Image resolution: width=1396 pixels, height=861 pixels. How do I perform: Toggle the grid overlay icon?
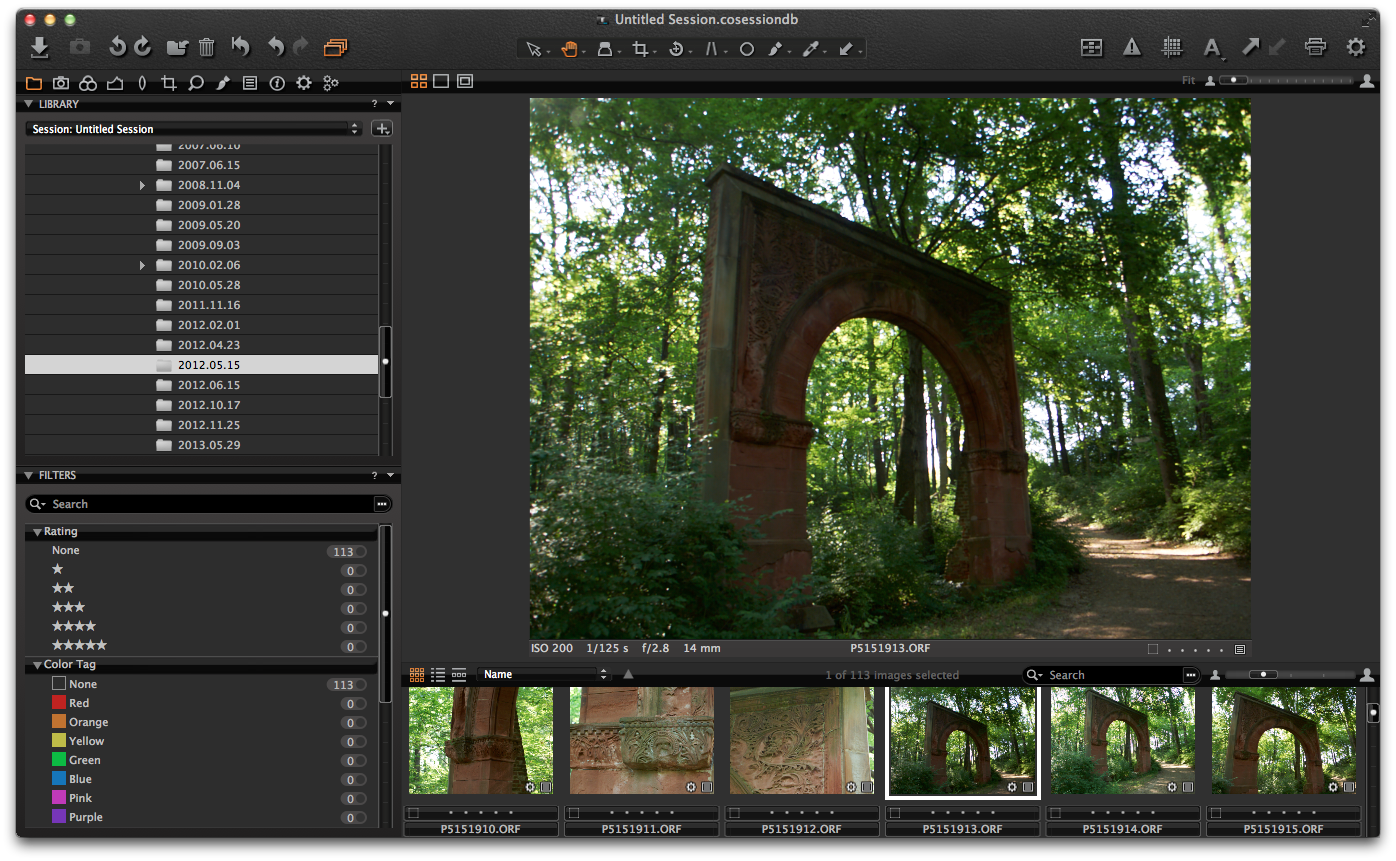pyautogui.click(x=1171, y=47)
